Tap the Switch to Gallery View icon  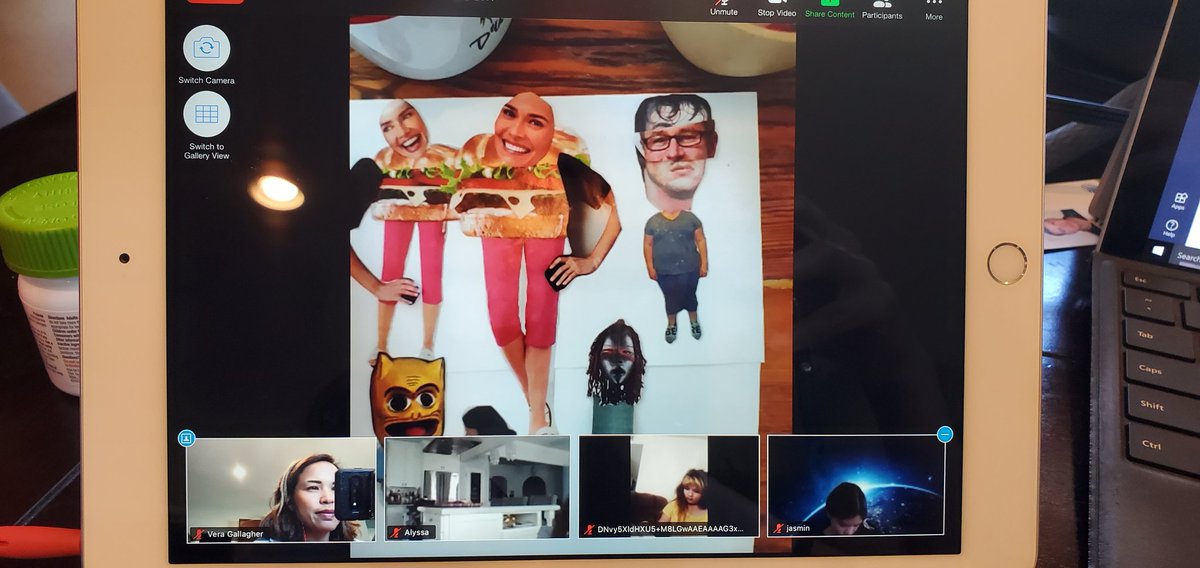coord(207,114)
